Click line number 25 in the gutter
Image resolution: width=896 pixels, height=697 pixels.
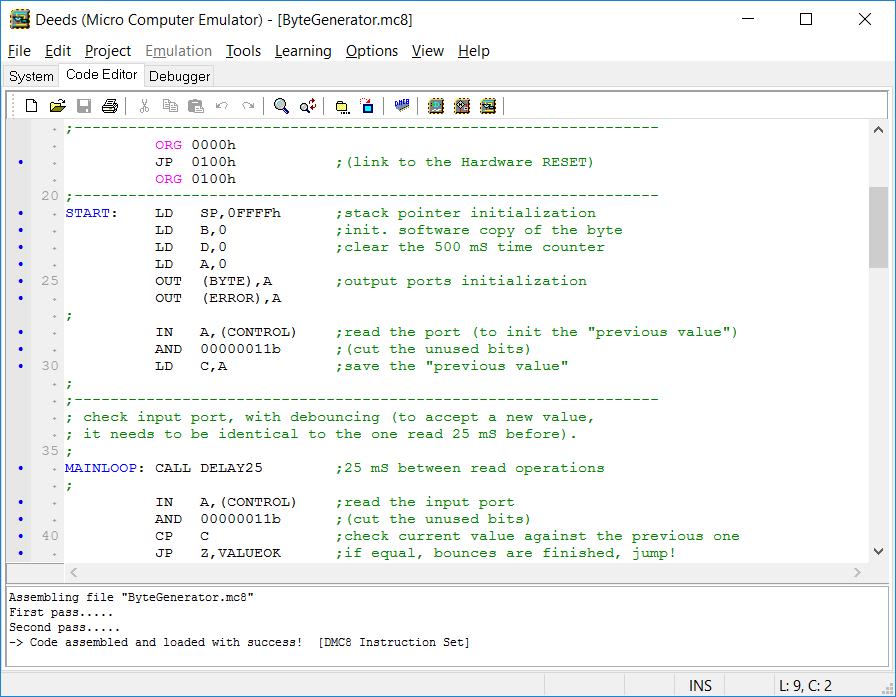[50, 281]
